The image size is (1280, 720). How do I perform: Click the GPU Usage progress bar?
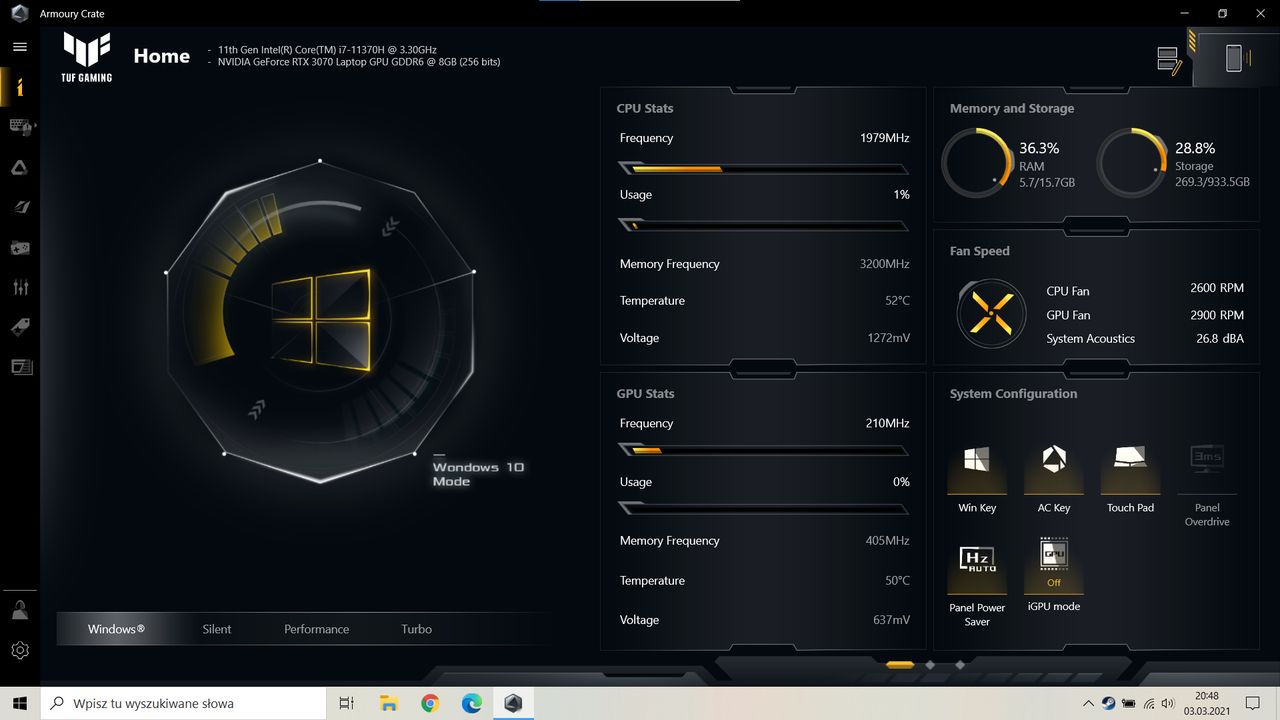(x=764, y=508)
